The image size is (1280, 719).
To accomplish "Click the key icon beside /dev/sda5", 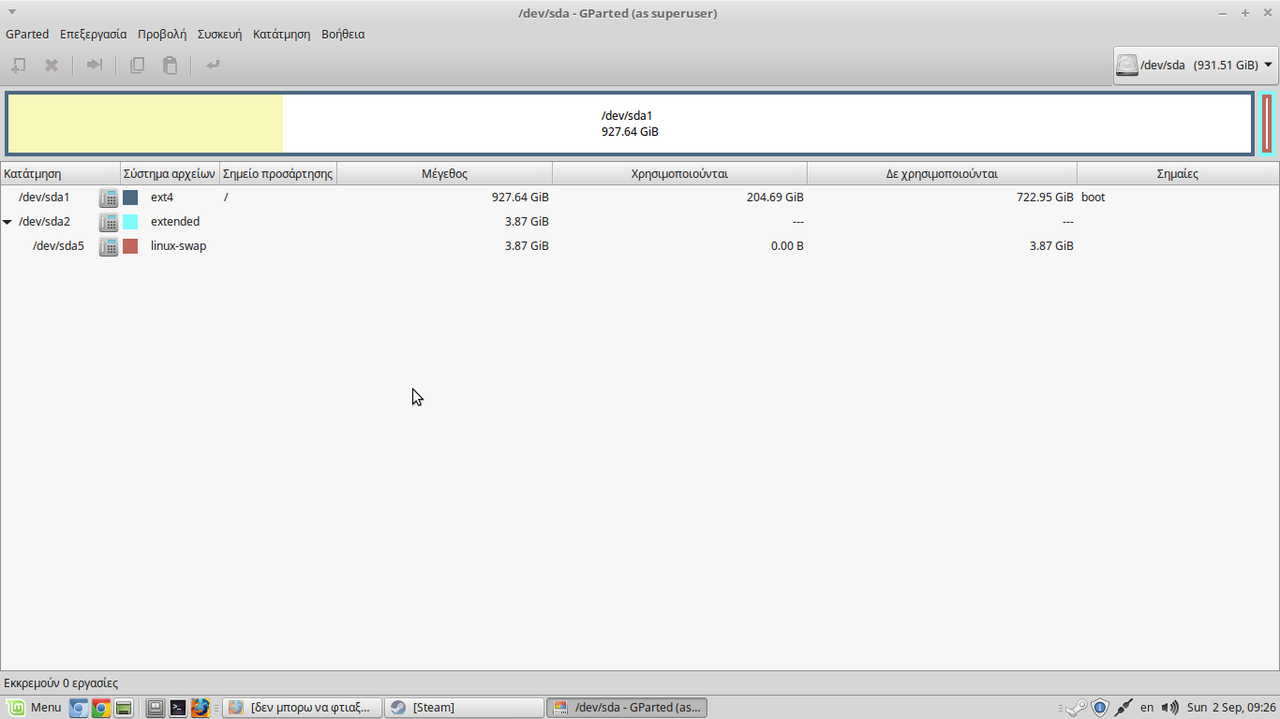I will pyautogui.click(x=108, y=245).
